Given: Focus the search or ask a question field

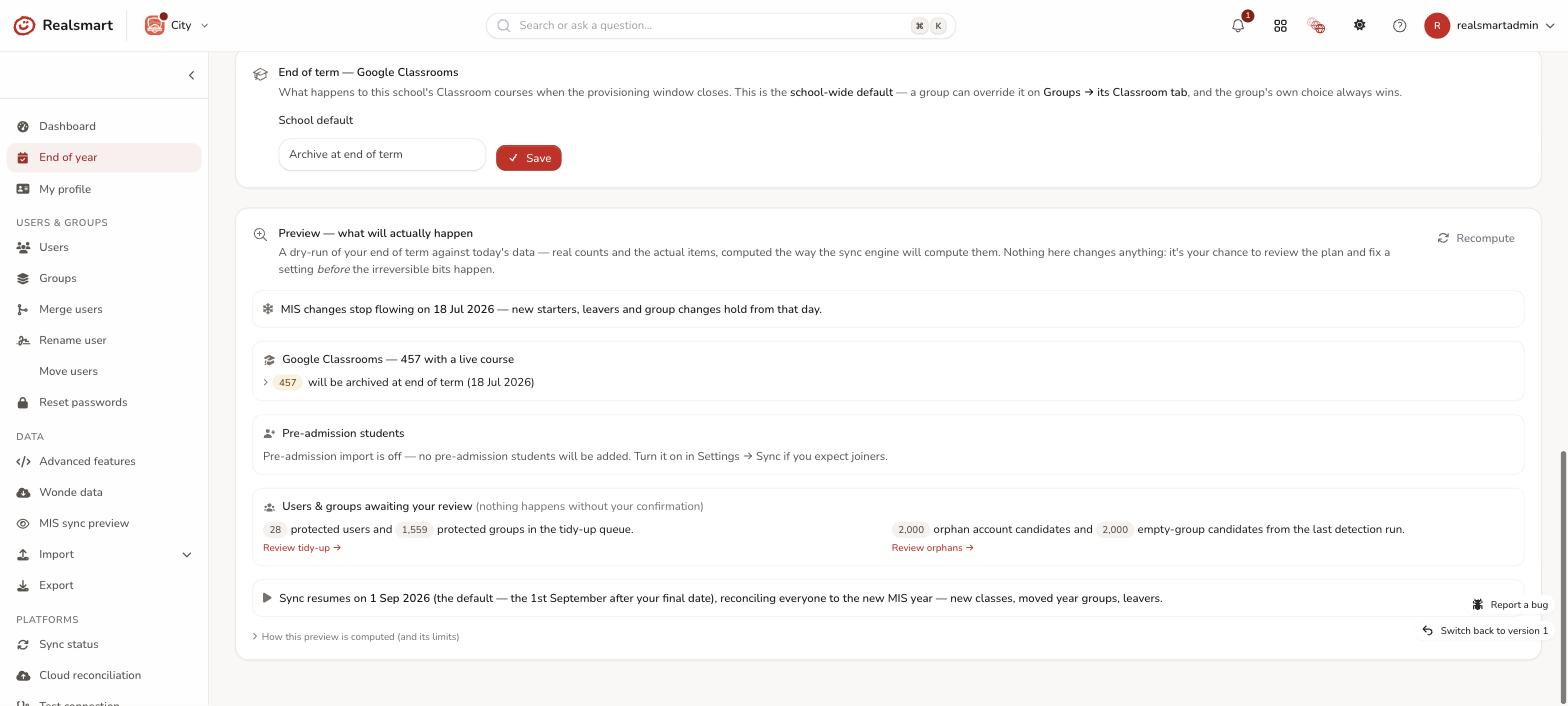Looking at the screenshot, I should (x=720, y=25).
